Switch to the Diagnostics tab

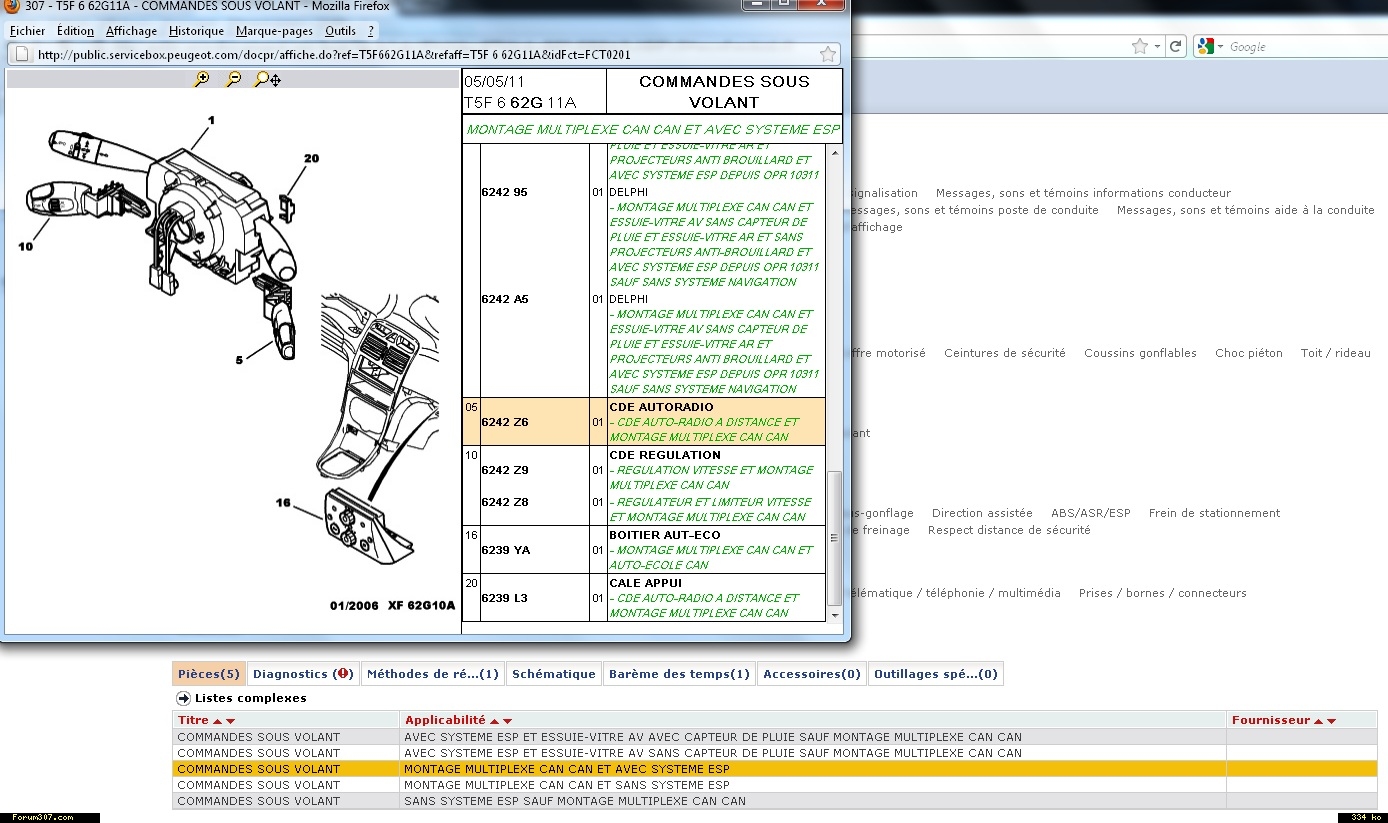click(302, 674)
